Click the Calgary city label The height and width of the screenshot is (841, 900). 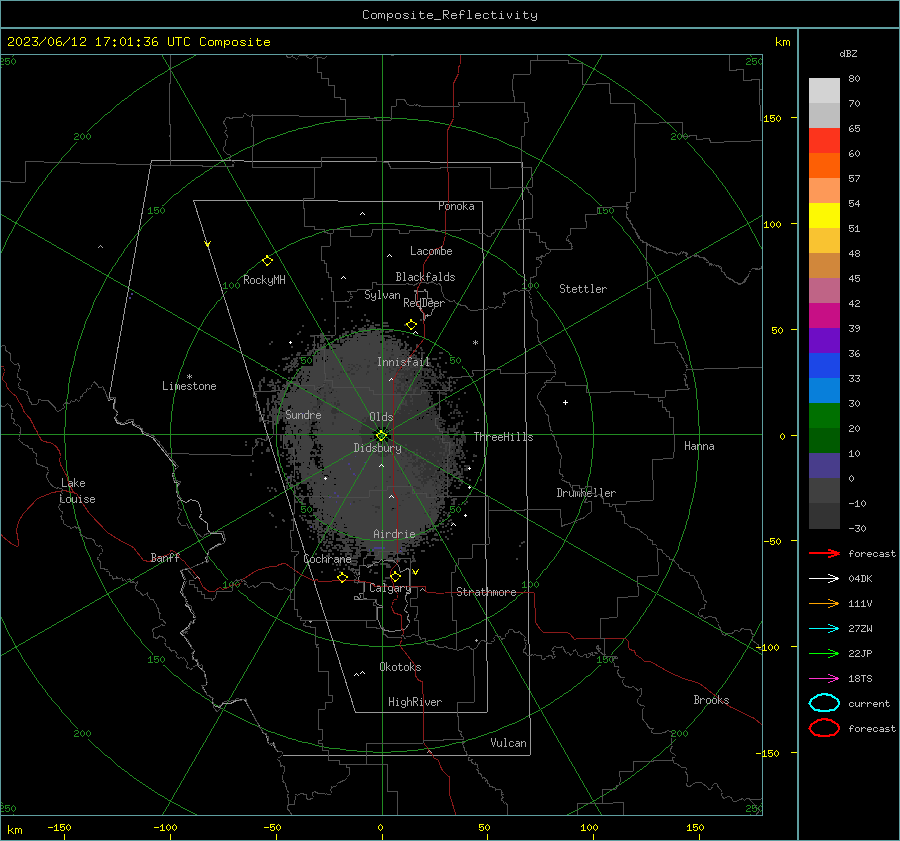click(390, 588)
